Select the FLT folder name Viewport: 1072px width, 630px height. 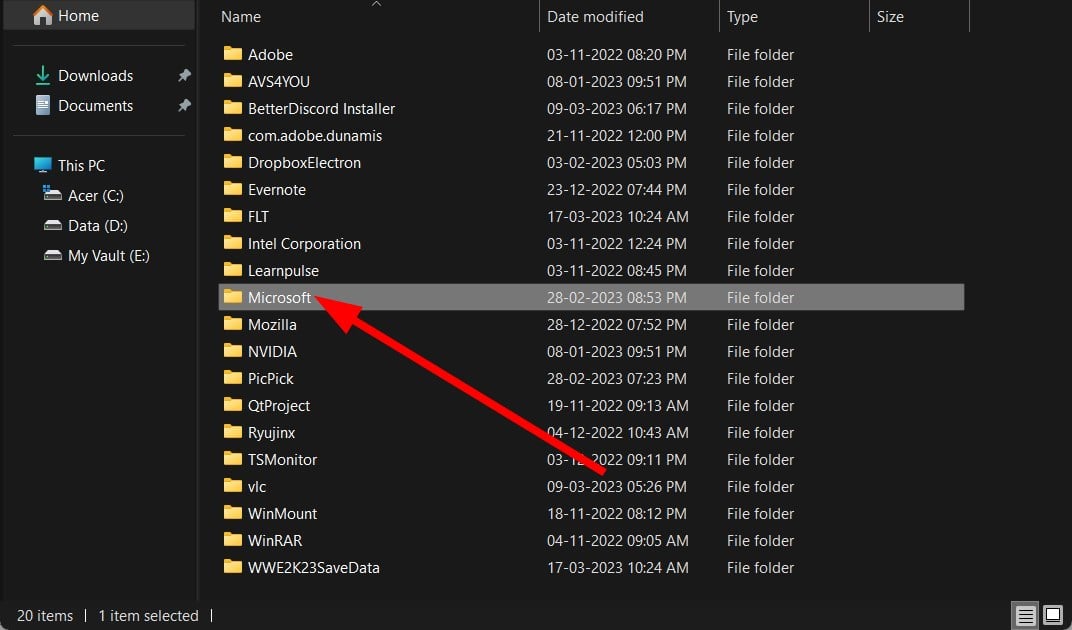click(x=258, y=217)
